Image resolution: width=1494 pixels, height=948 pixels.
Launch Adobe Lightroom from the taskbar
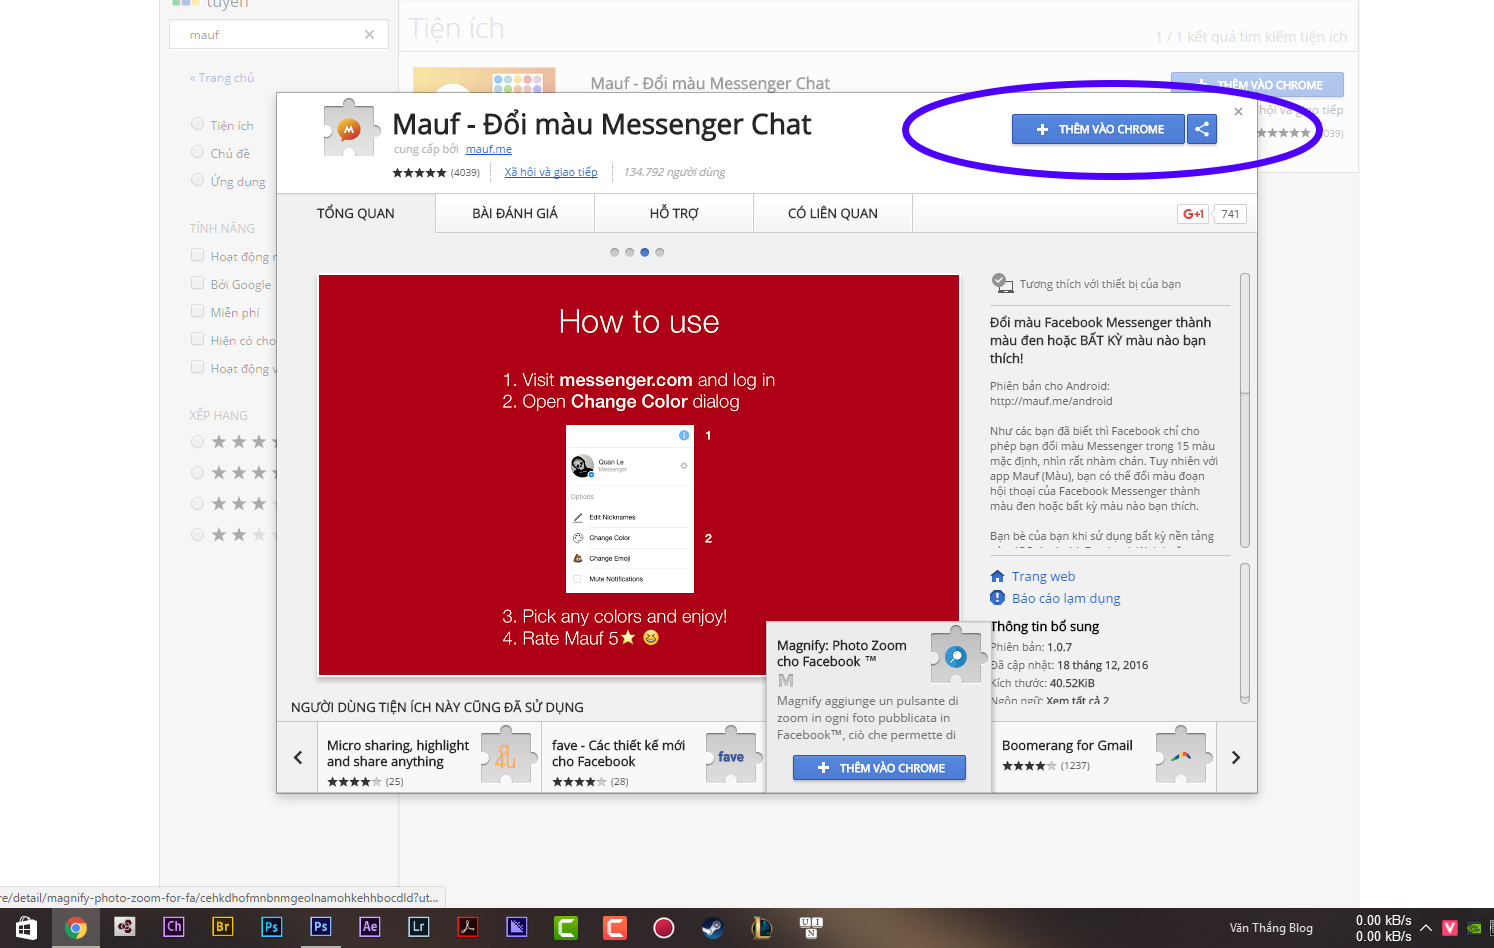tap(419, 927)
